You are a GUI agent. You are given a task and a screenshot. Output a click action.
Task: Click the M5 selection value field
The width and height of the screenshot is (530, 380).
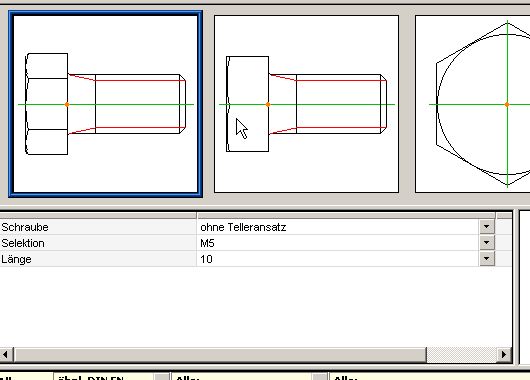pyautogui.click(x=338, y=243)
